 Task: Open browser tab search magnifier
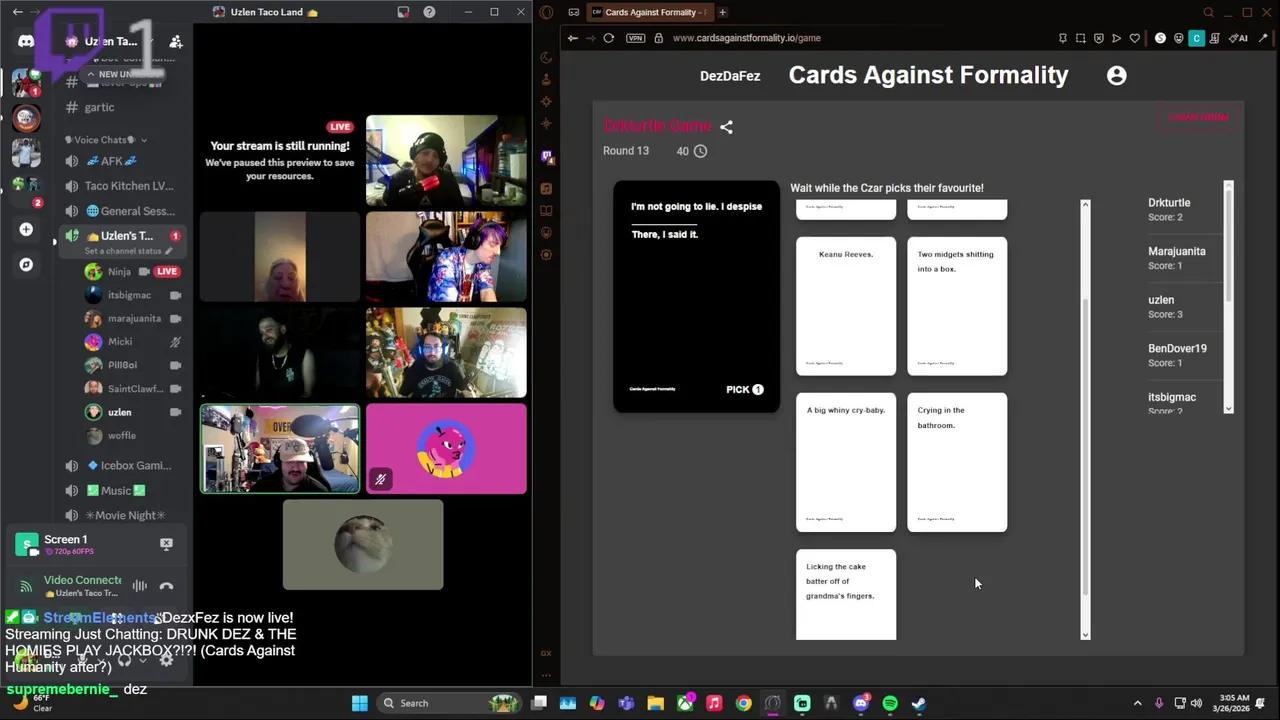[1208, 12]
